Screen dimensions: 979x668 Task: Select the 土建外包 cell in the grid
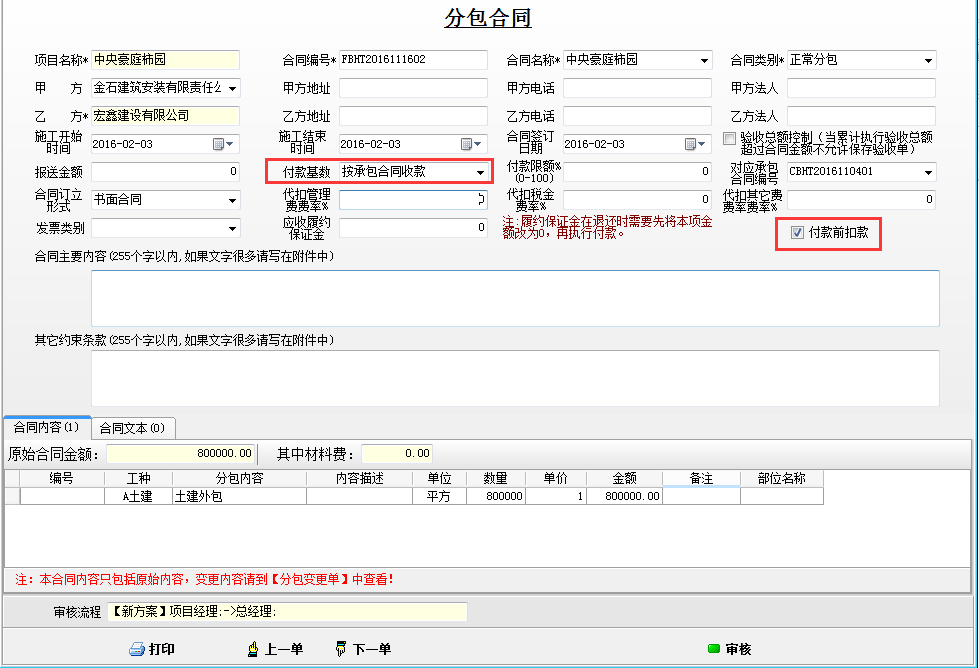(x=239, y=496)
